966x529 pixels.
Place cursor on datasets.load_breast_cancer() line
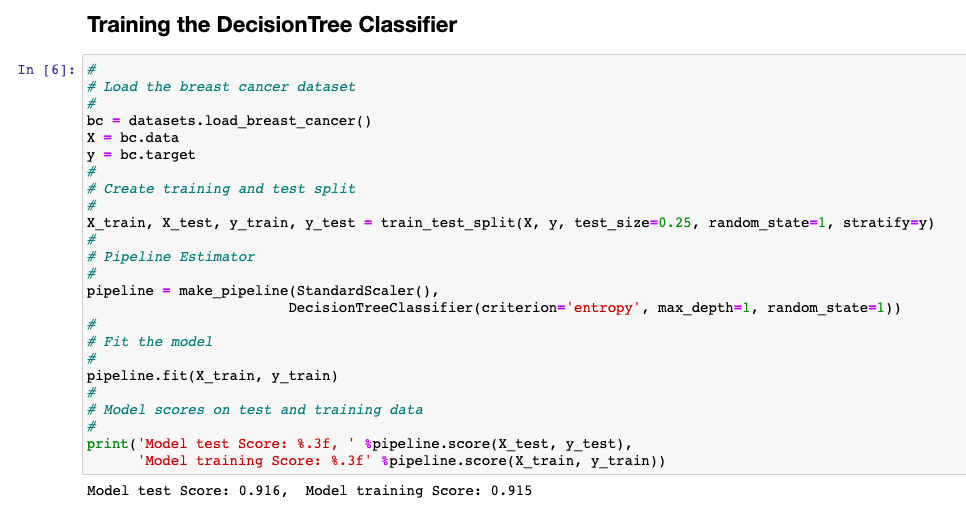pyautogui.click(x=229, y=121)
